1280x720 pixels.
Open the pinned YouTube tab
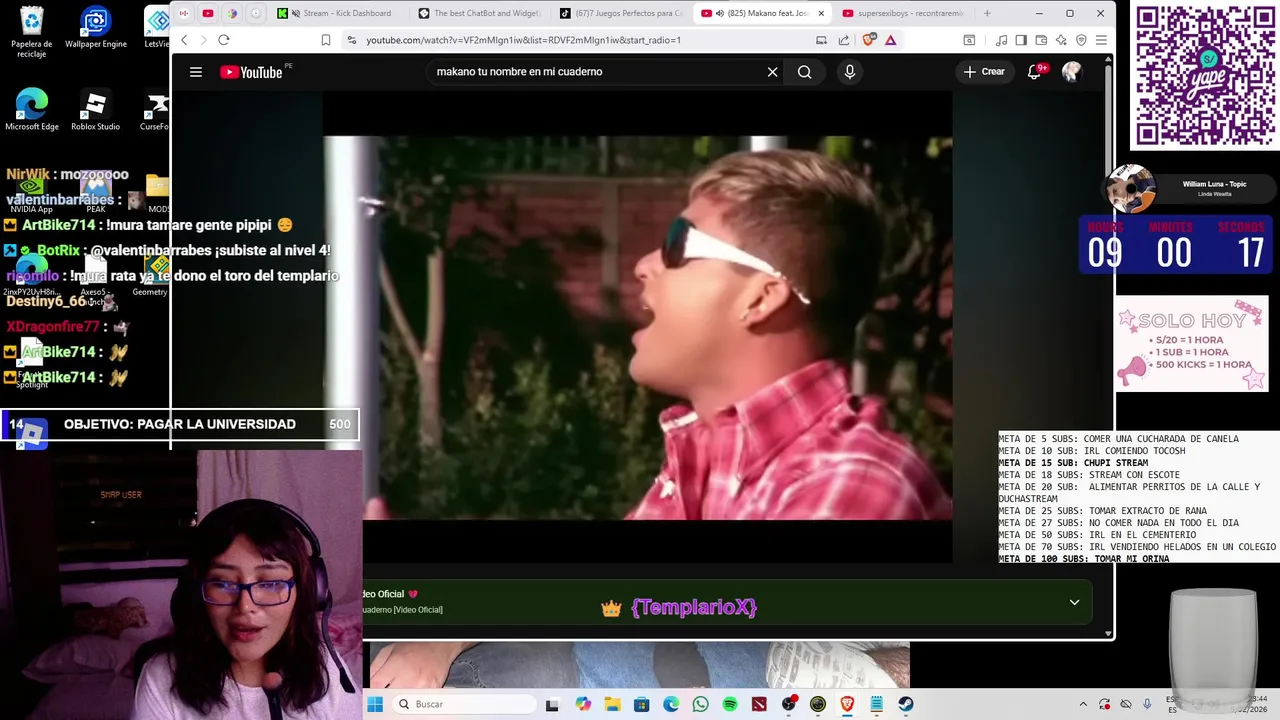coord(207,13)
